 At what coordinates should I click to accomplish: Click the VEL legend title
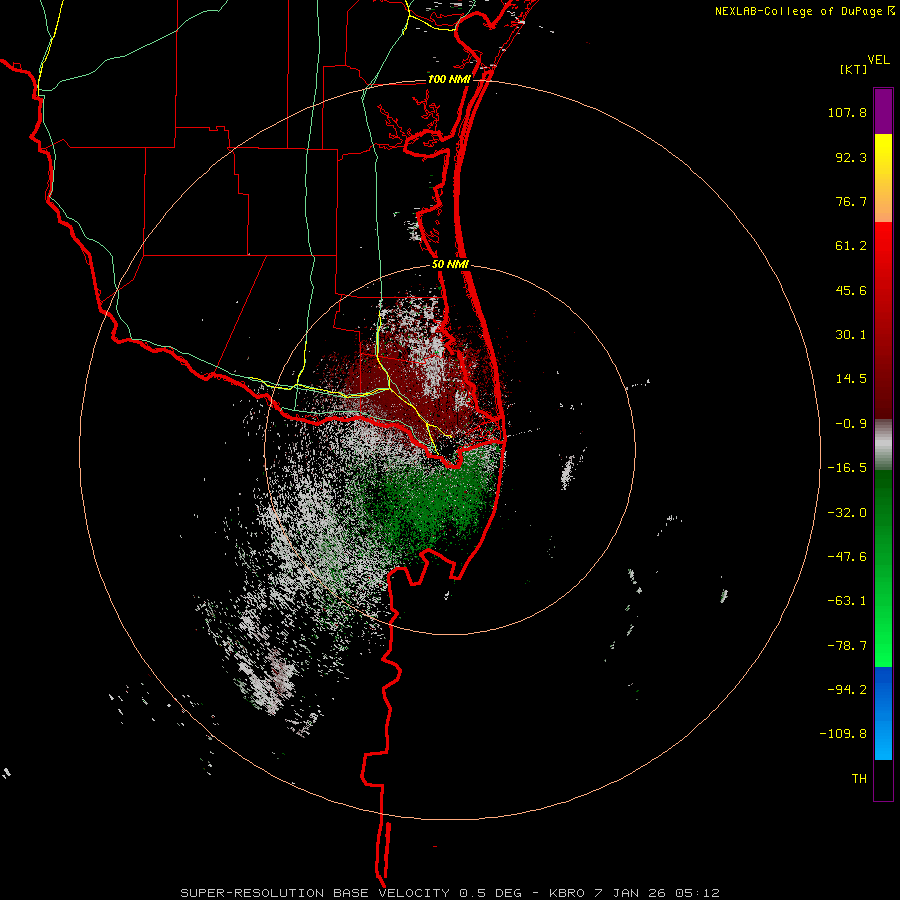[878, 60]
